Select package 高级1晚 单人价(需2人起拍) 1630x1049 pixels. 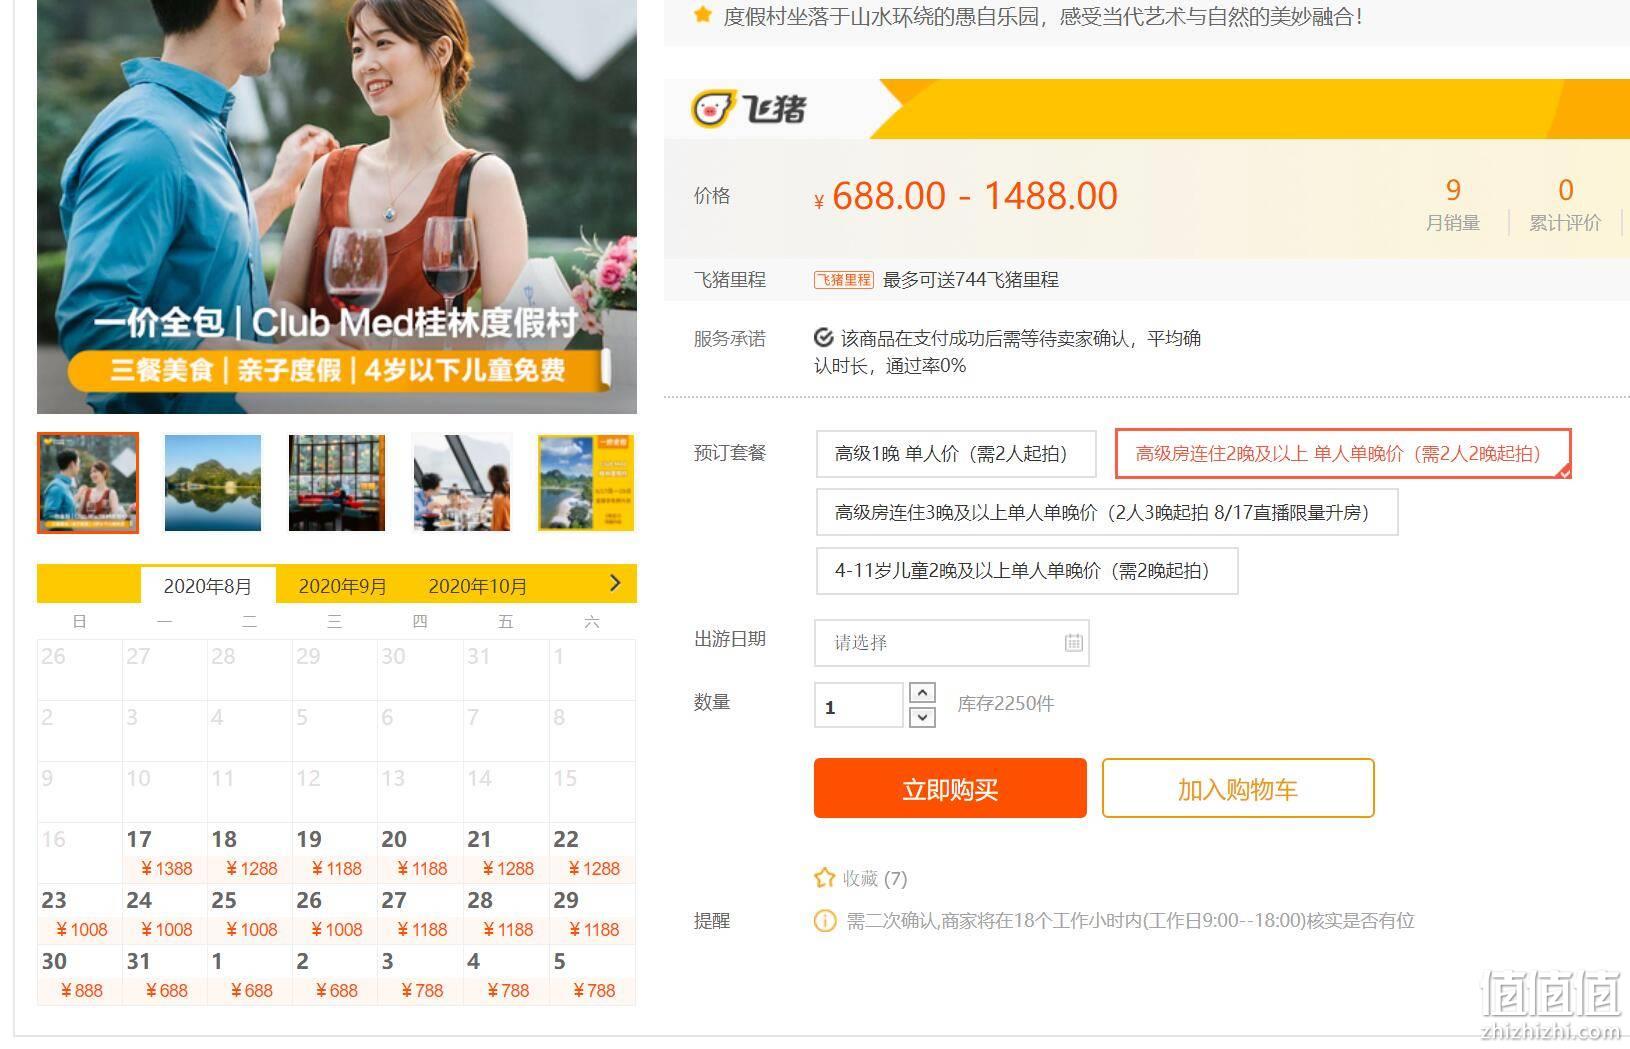click(x=956, y=454)
